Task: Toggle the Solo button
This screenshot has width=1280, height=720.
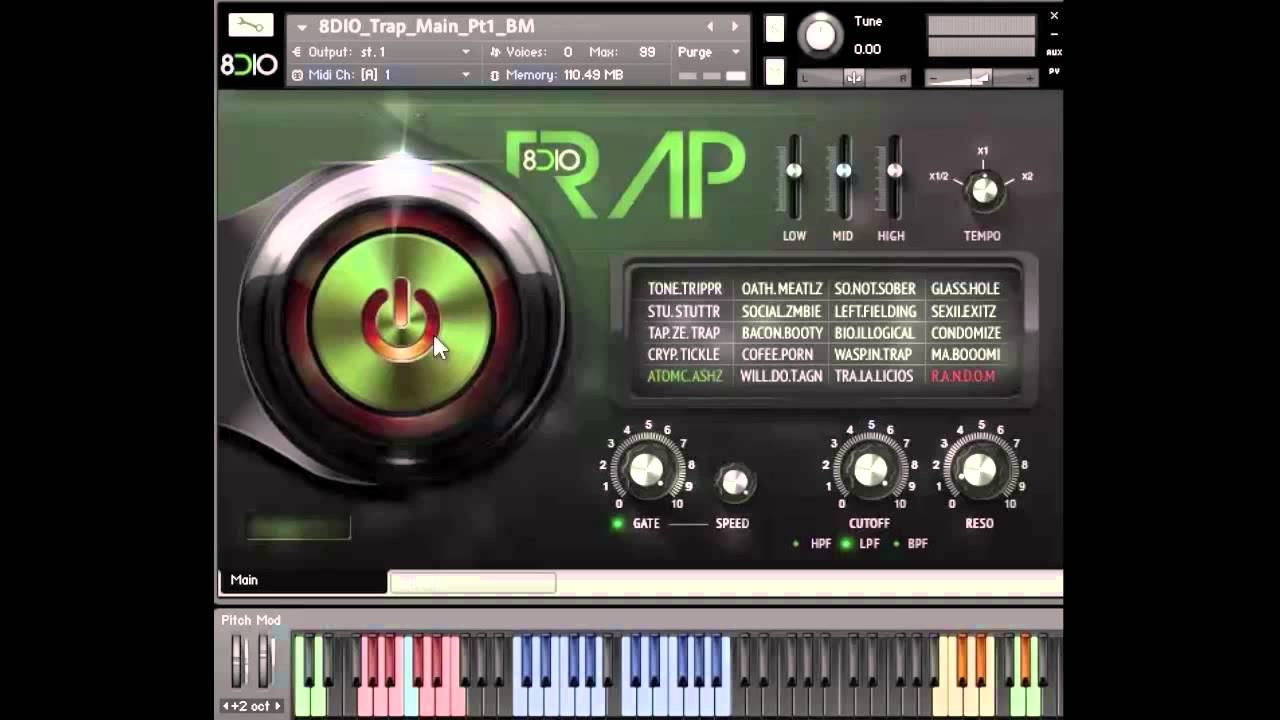Action: coord(775,29)
